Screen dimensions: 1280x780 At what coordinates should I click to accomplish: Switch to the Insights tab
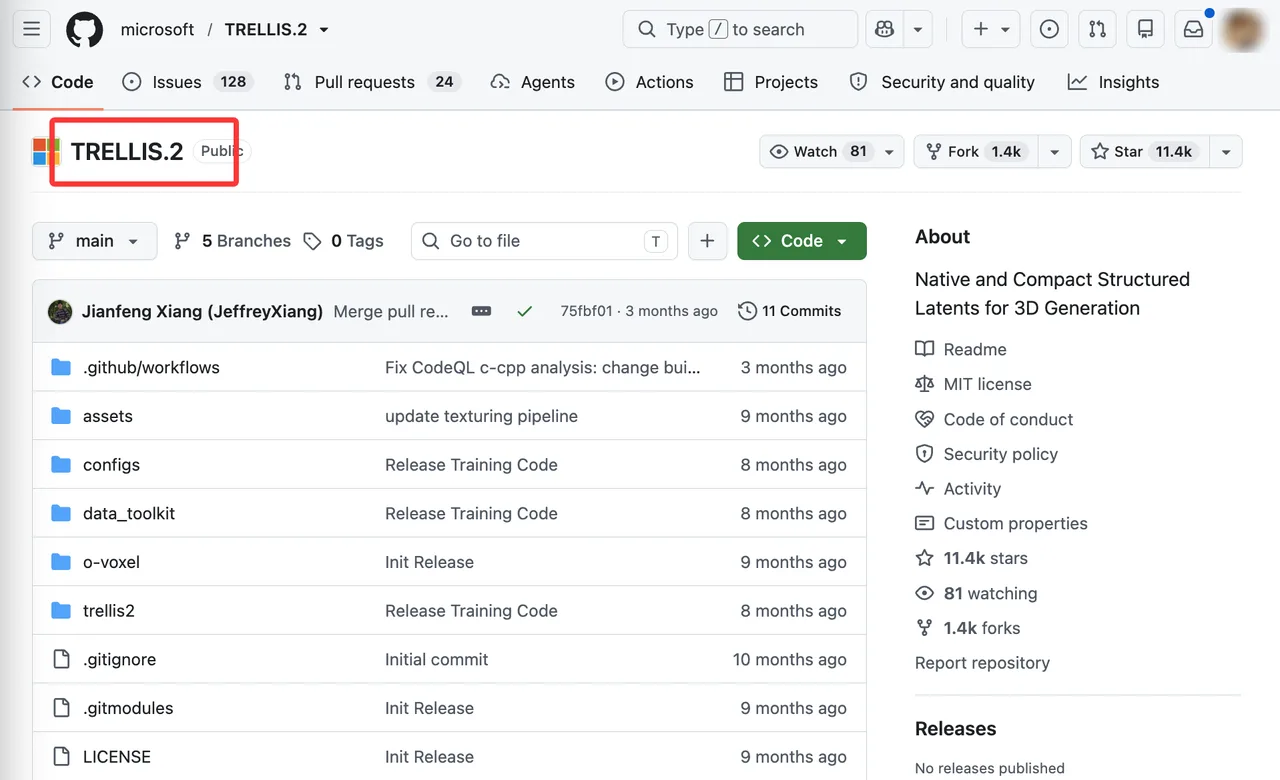click(x=1113, y=82)
